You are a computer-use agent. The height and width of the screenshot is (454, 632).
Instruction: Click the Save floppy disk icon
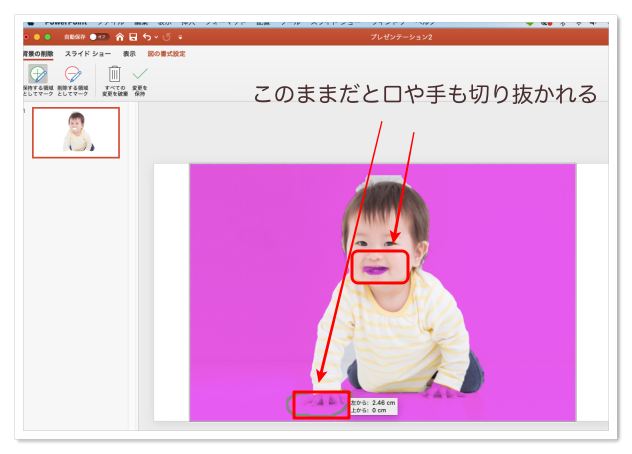pos(133,37)
